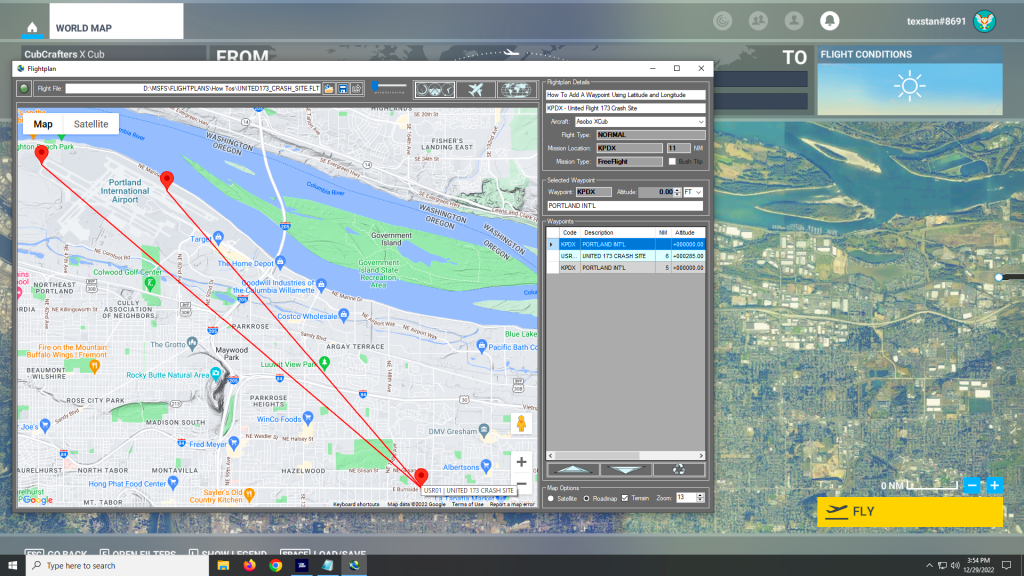Click the slider in the Flightplan toolbar

click(x=389, y=88)
